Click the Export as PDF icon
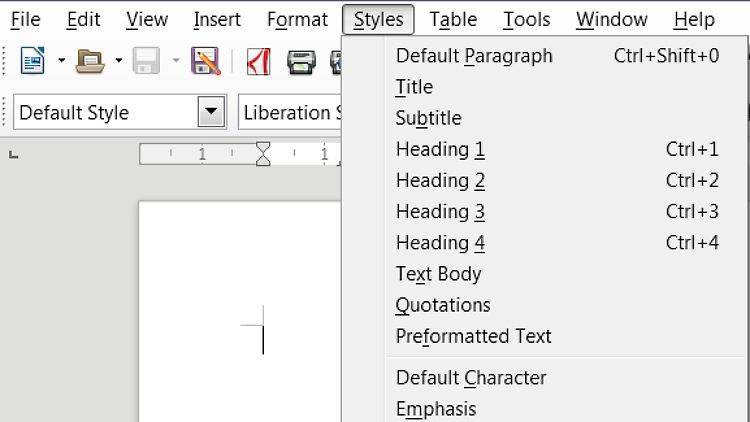This screenshot has height=422, width=750. 258,61
